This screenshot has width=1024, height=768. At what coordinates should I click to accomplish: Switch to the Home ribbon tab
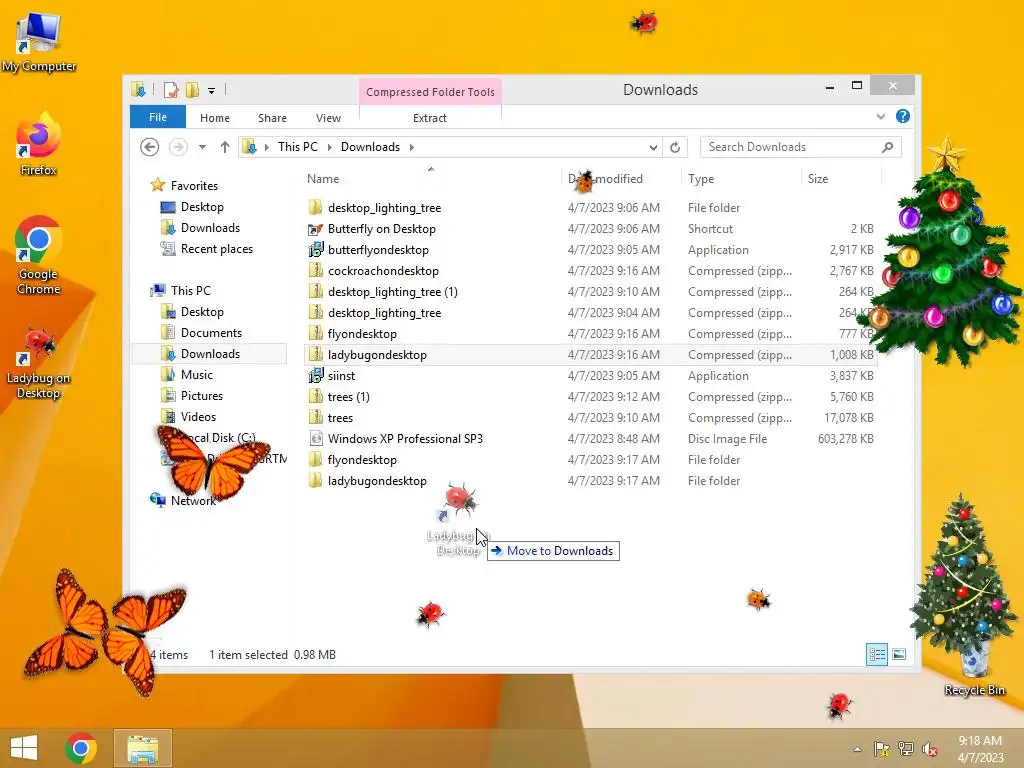click(x=215, y=118)
